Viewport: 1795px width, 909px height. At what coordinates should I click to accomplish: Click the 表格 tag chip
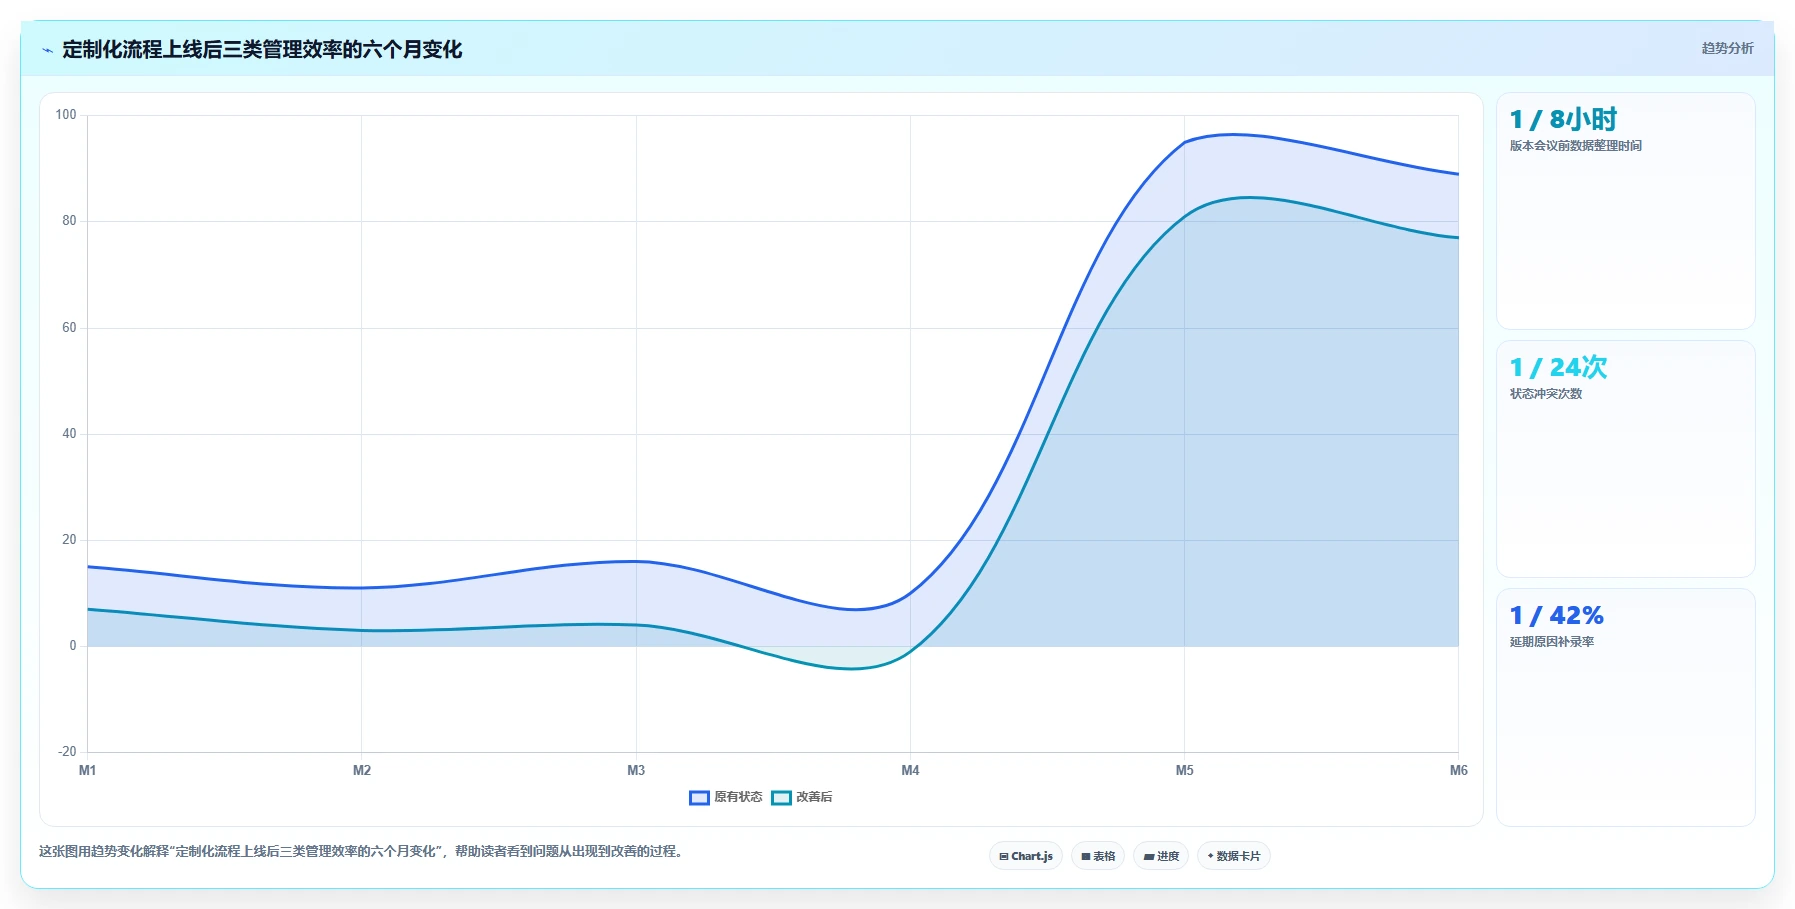coord(1098,856)
